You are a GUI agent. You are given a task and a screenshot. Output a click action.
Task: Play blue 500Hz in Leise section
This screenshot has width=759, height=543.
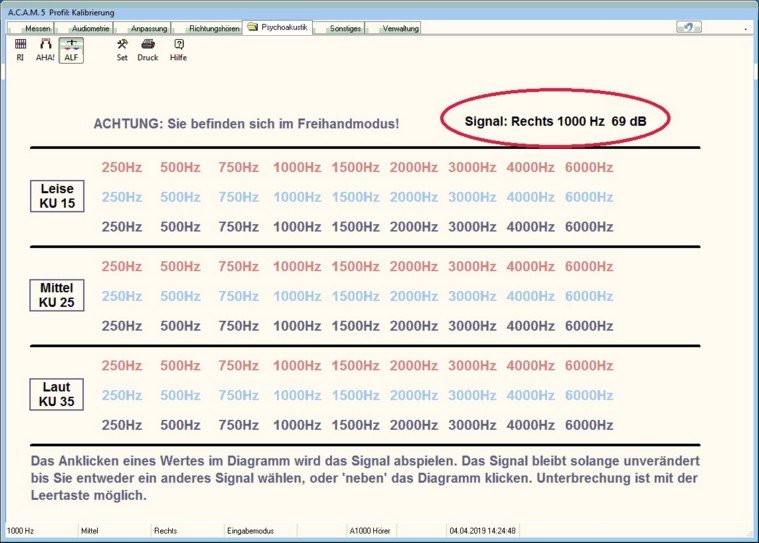180,197
